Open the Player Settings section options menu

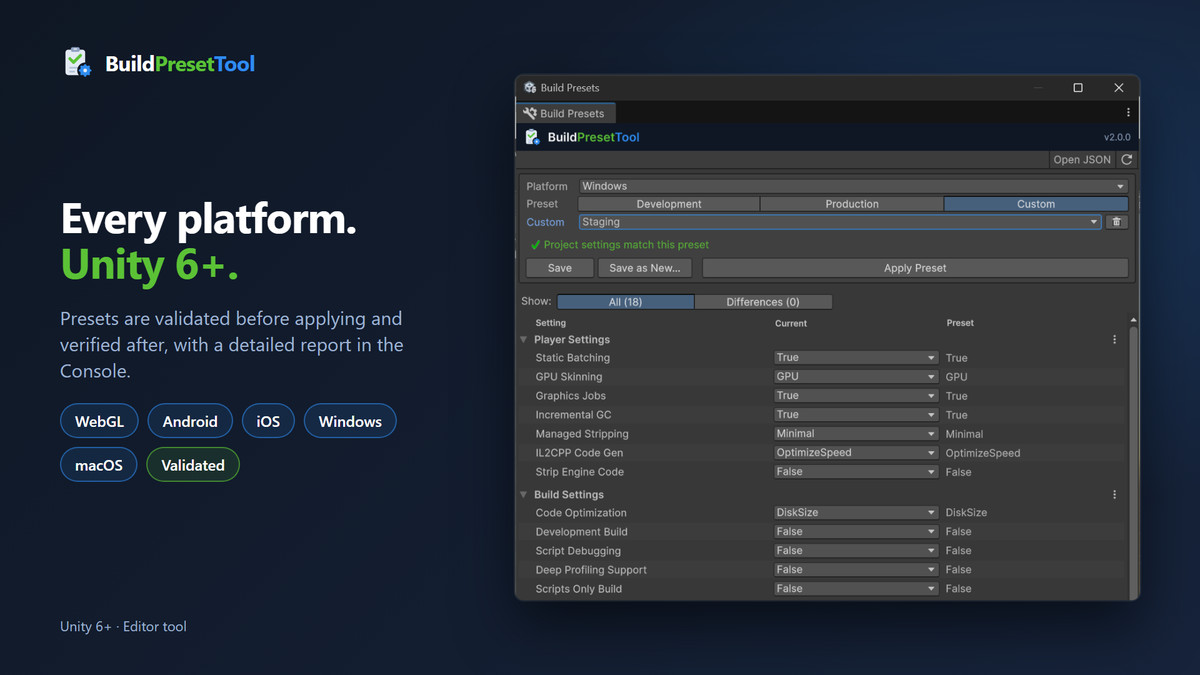(1115, 340)
